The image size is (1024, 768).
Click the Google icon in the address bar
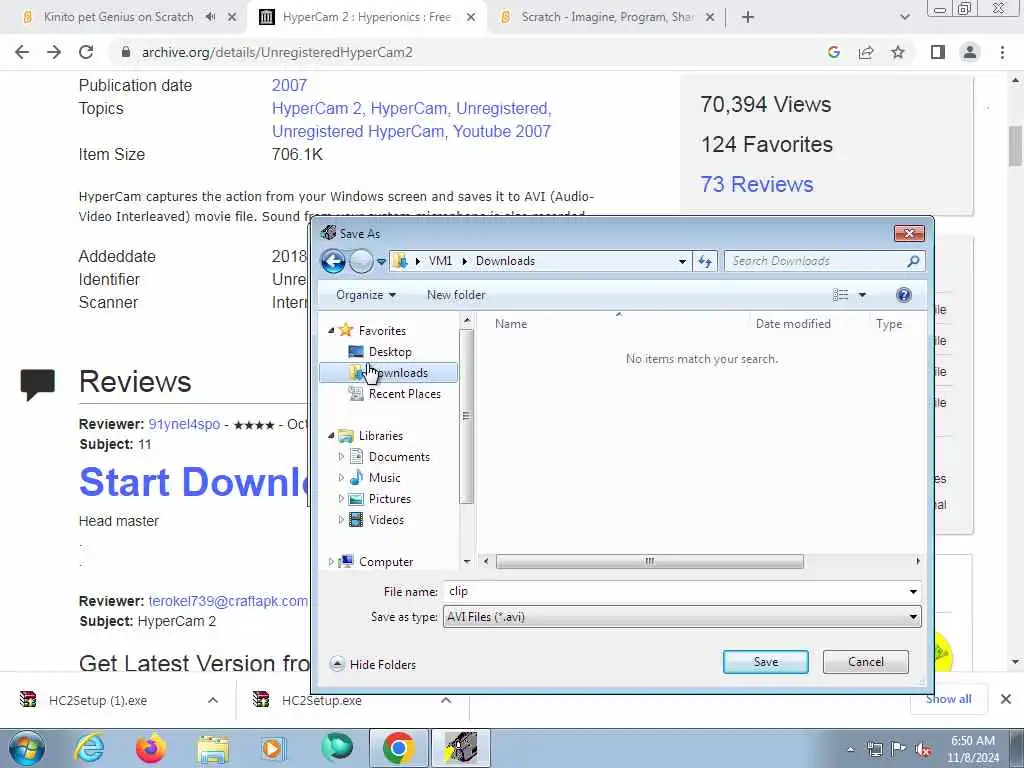833,52
